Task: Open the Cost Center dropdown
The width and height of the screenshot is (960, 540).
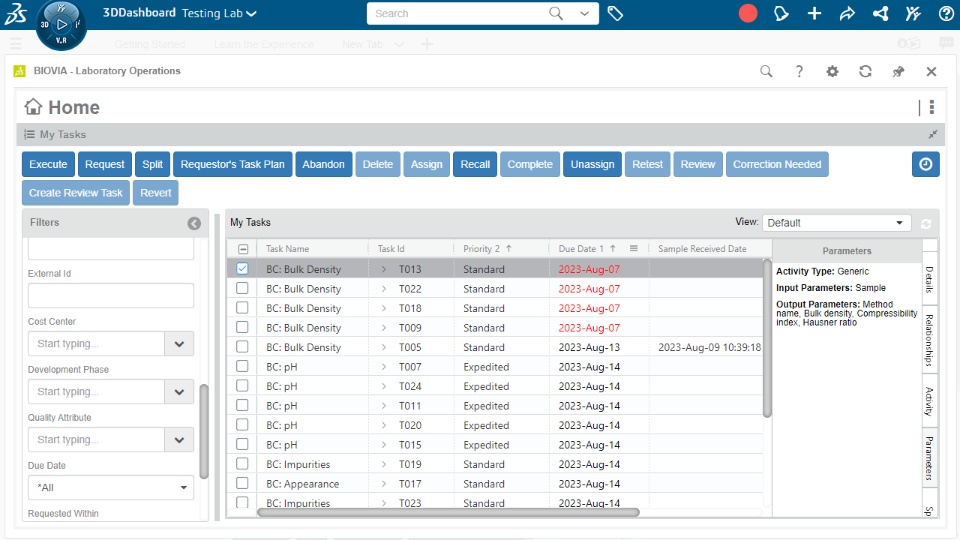Action: pos(179,343)
